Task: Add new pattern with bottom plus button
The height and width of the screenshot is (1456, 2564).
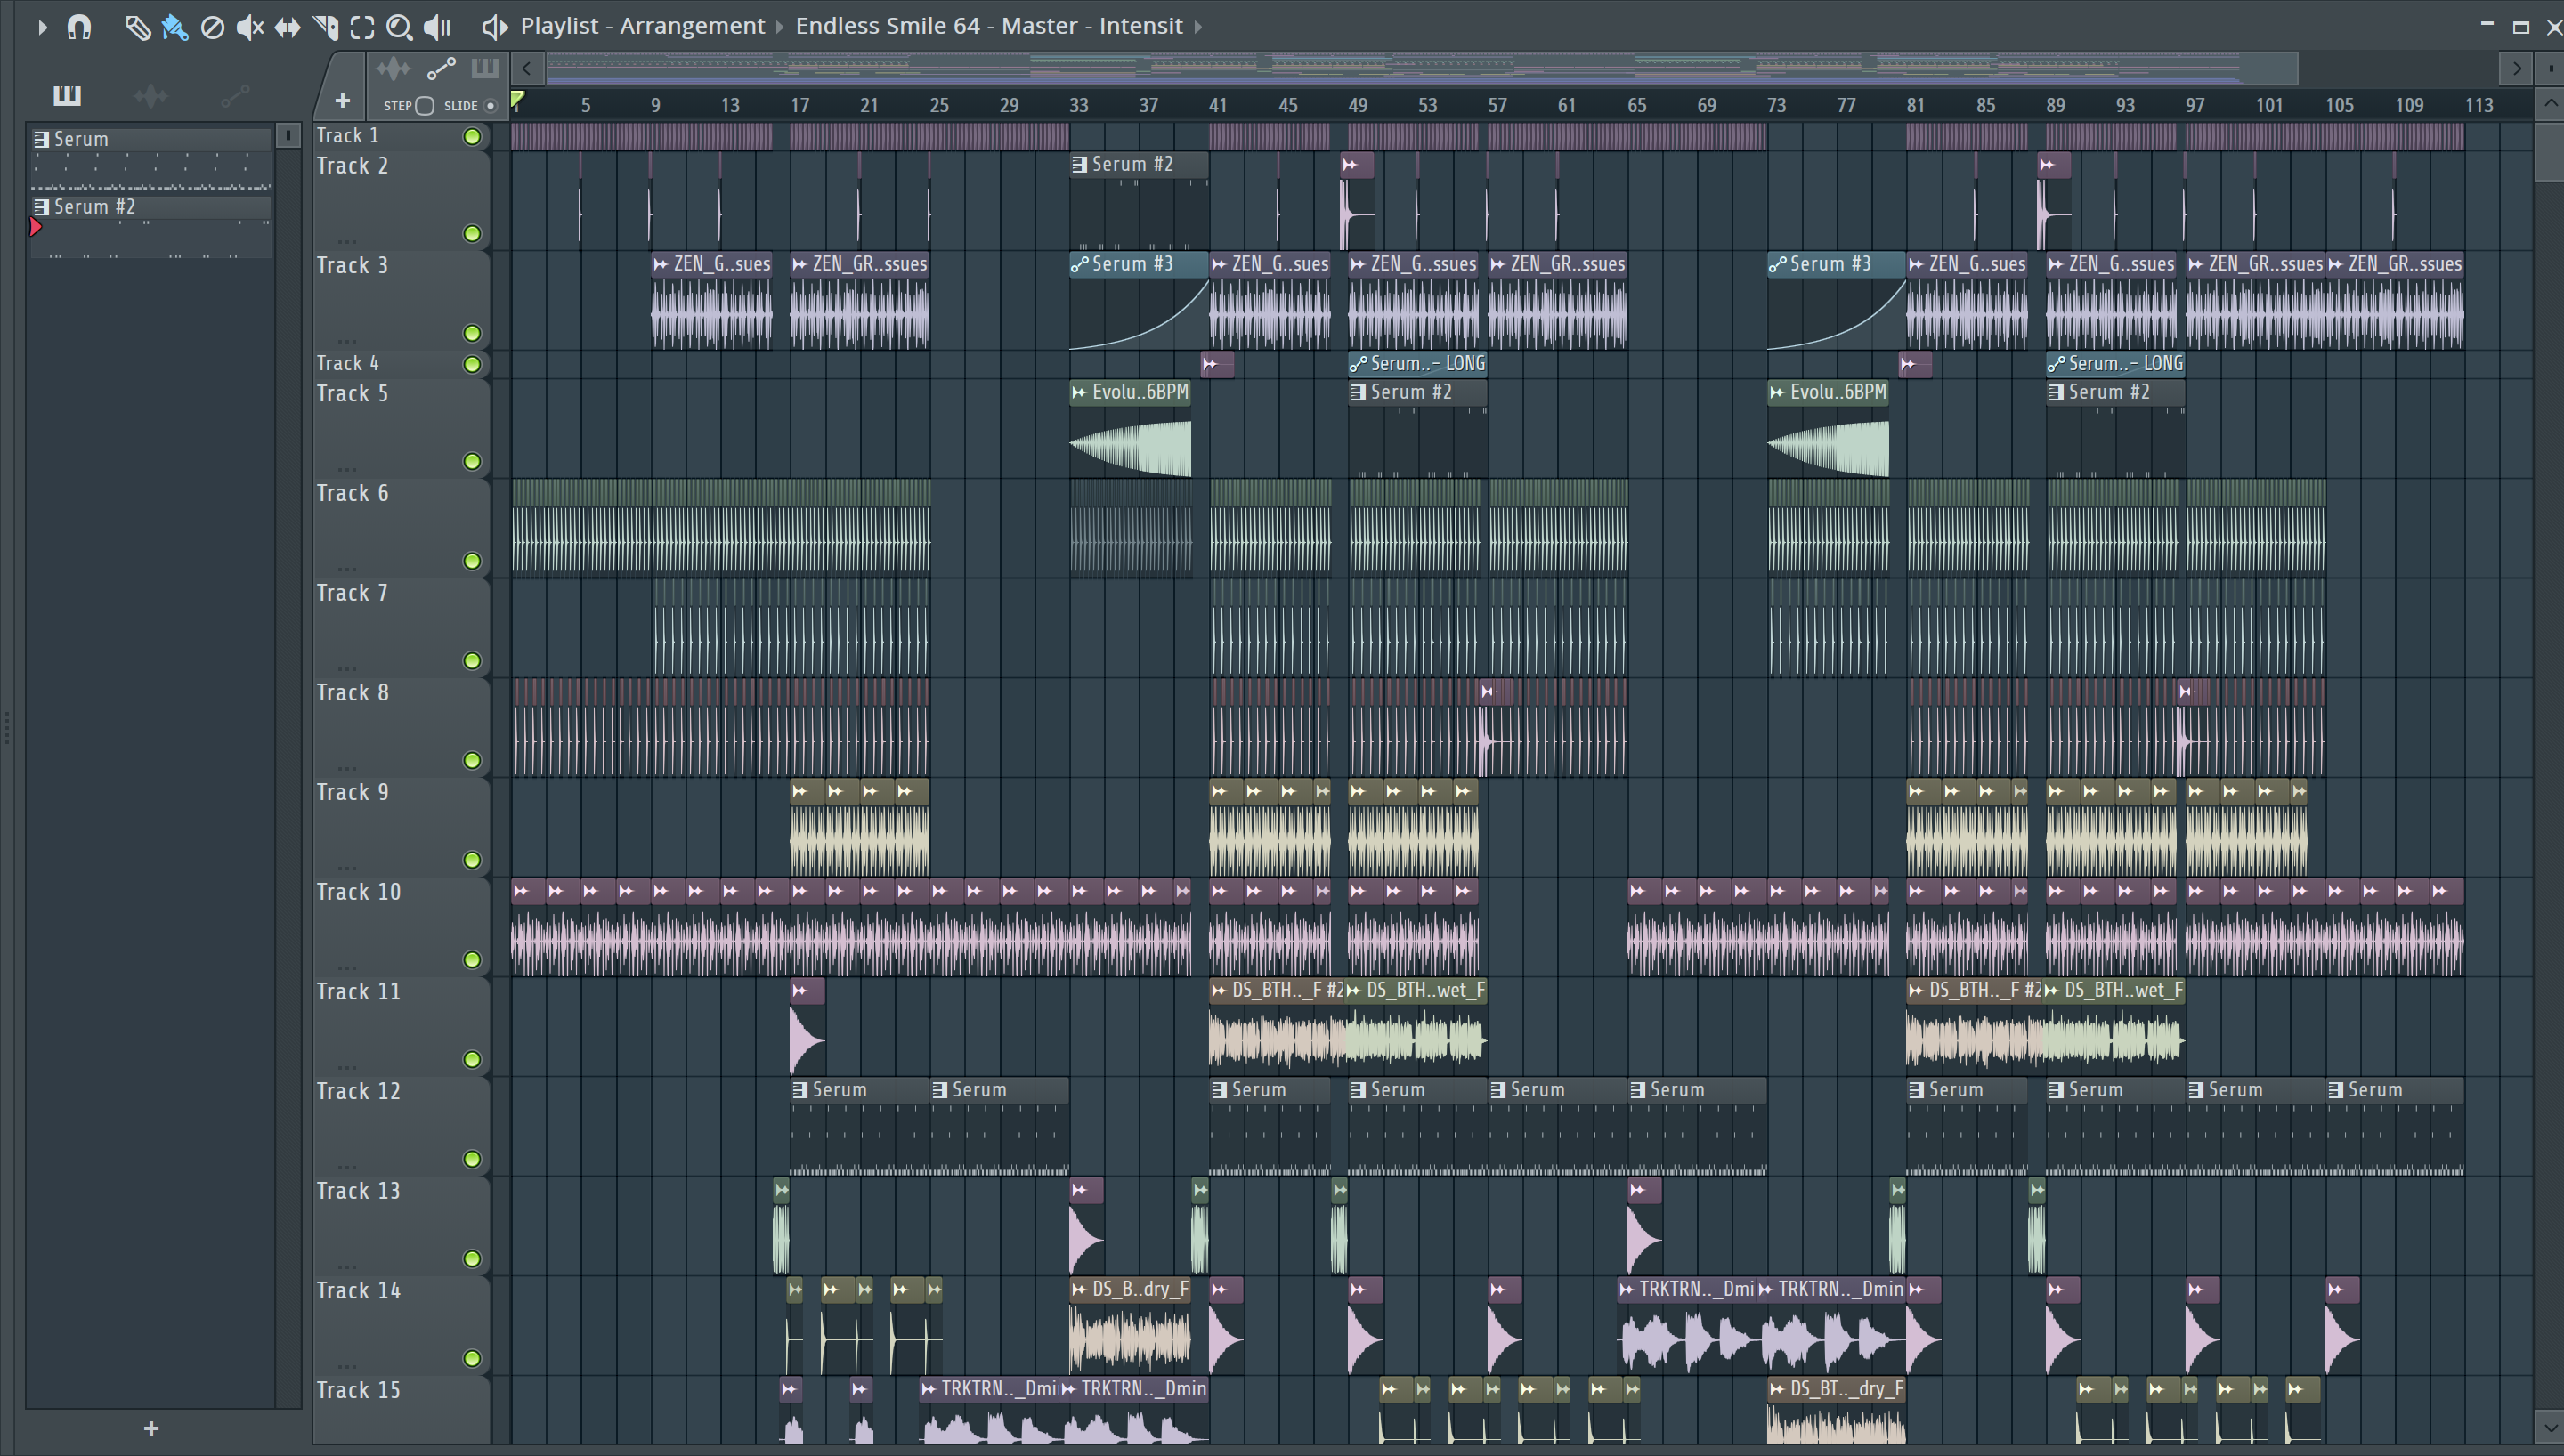Action: [x=151, y=1428]
